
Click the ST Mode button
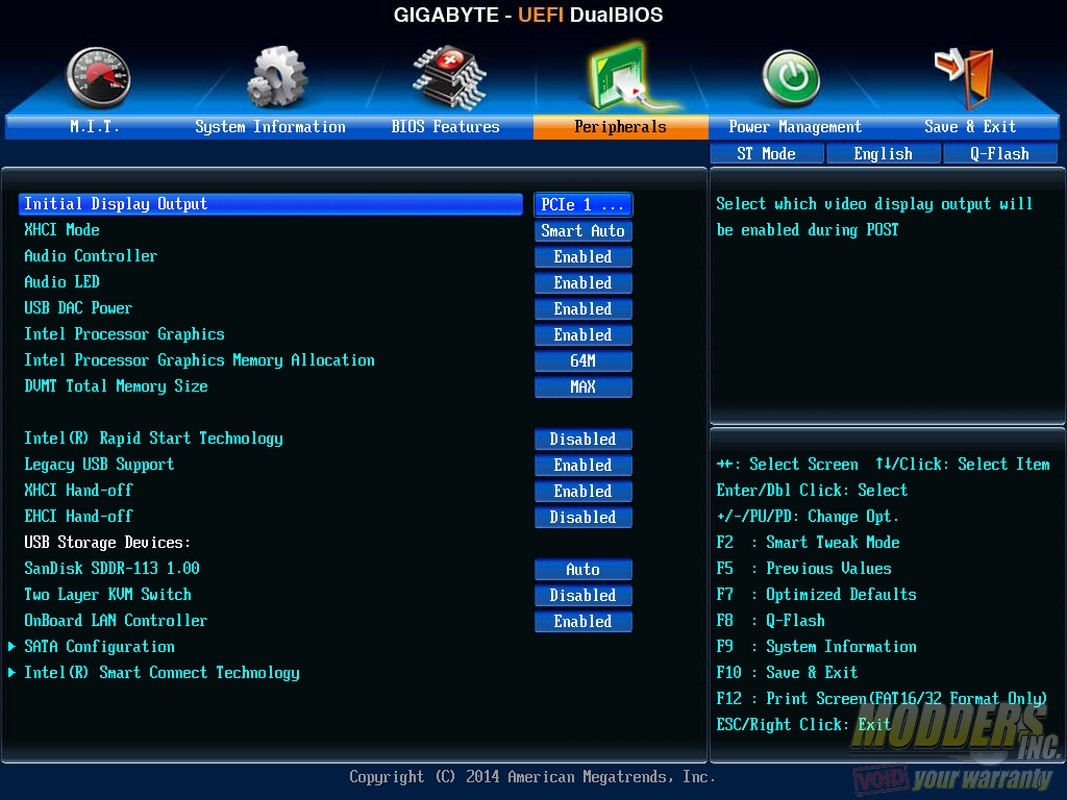766,154
